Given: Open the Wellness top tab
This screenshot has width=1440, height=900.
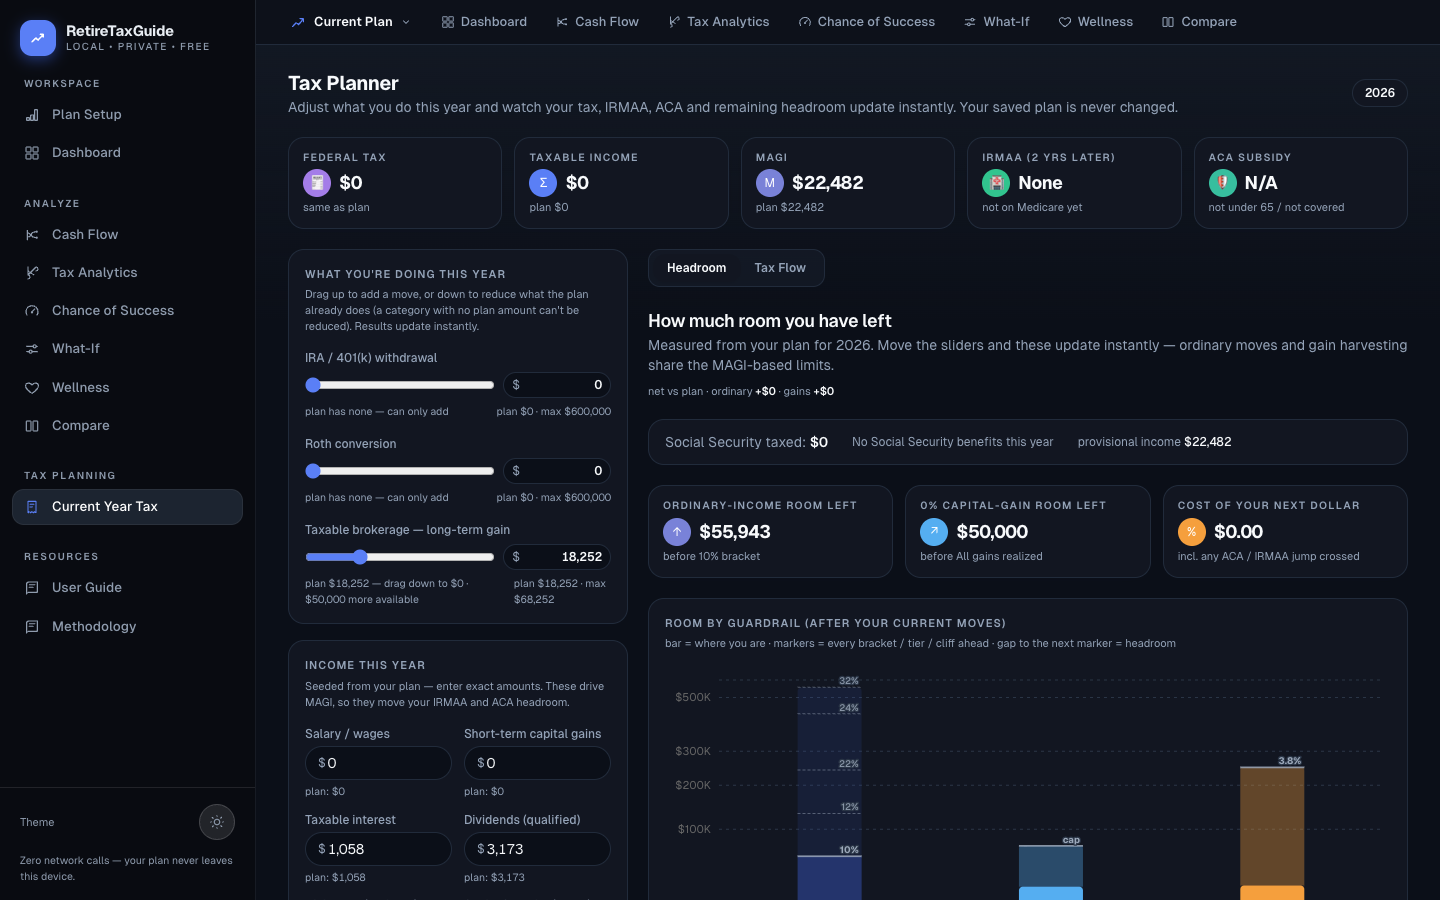Looking at the screenshot, I should click(x=1096, y=21).
